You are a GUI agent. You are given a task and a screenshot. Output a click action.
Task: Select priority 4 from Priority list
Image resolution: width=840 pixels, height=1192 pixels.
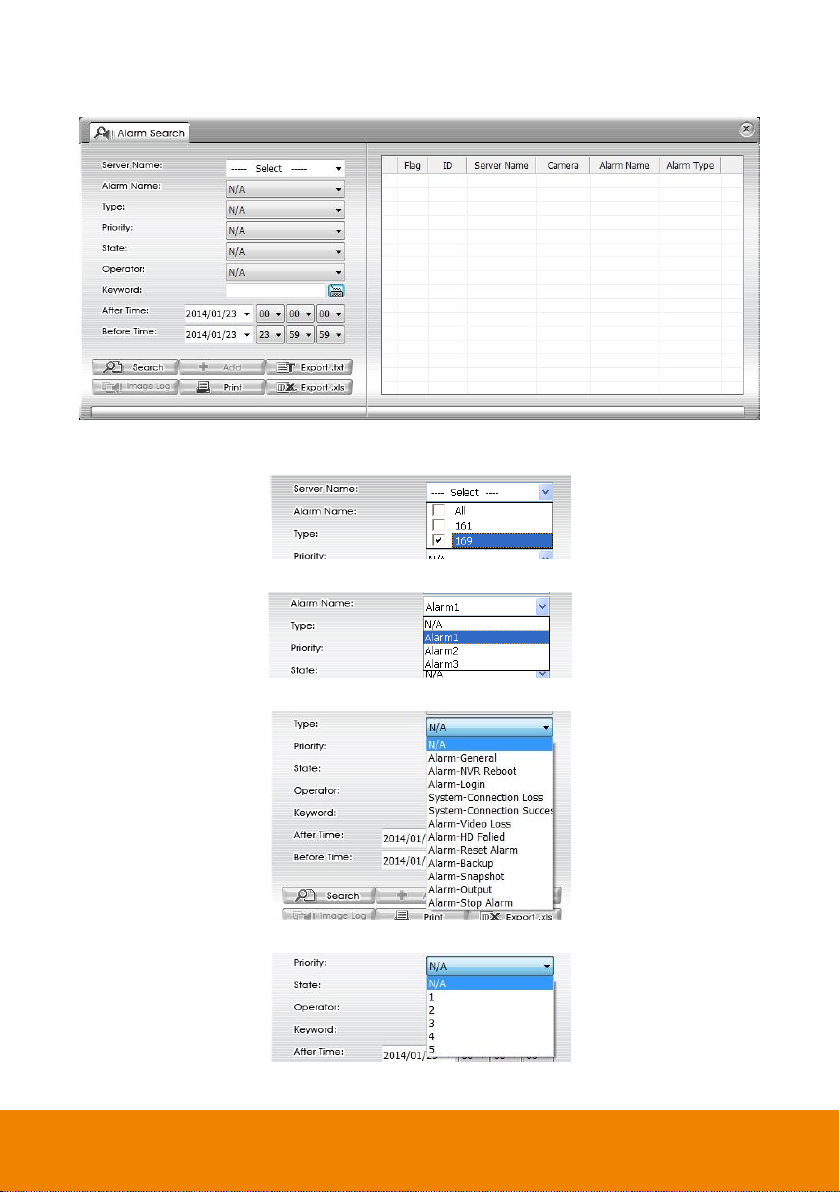(x=490, y=1036)
